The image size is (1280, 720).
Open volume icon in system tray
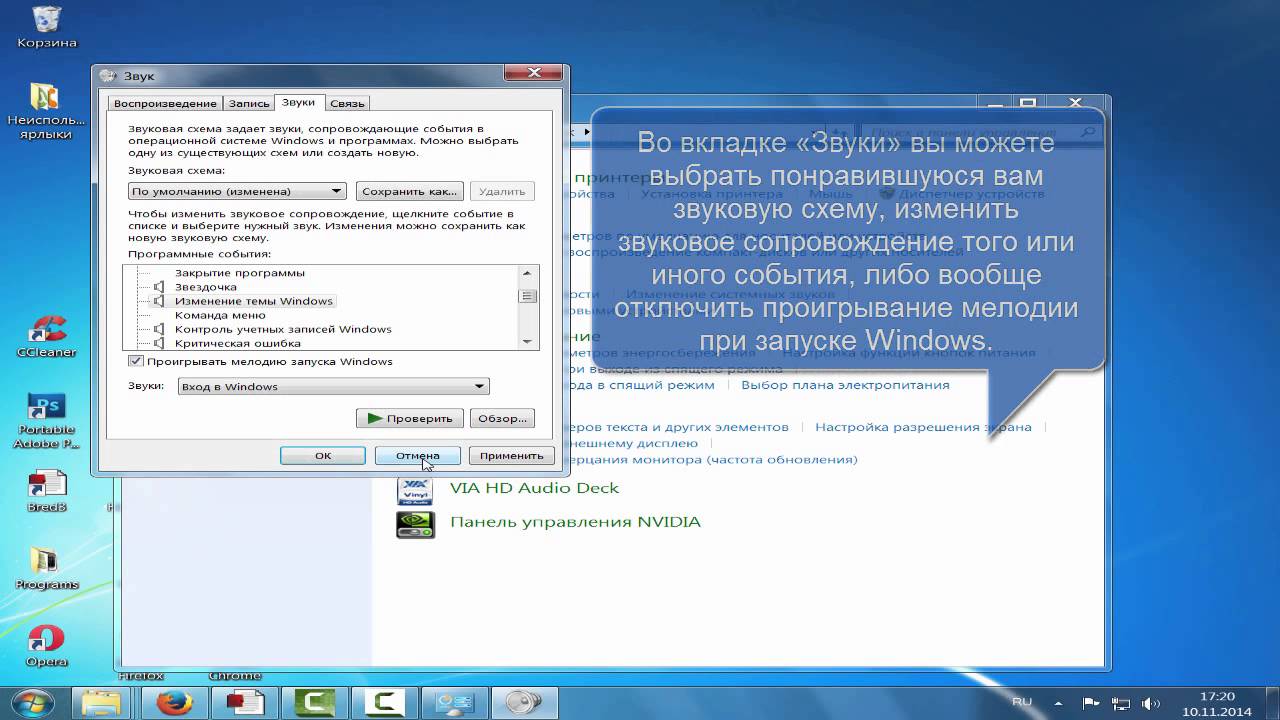[x=1151, y=703]
